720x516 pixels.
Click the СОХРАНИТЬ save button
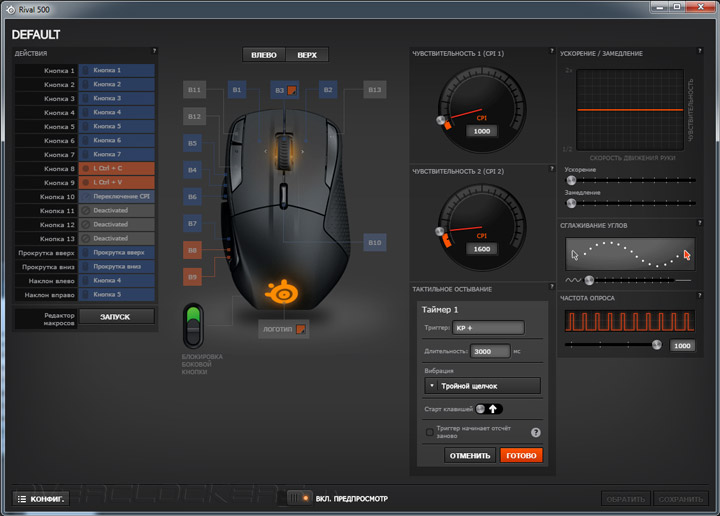(x=681, y=499)
